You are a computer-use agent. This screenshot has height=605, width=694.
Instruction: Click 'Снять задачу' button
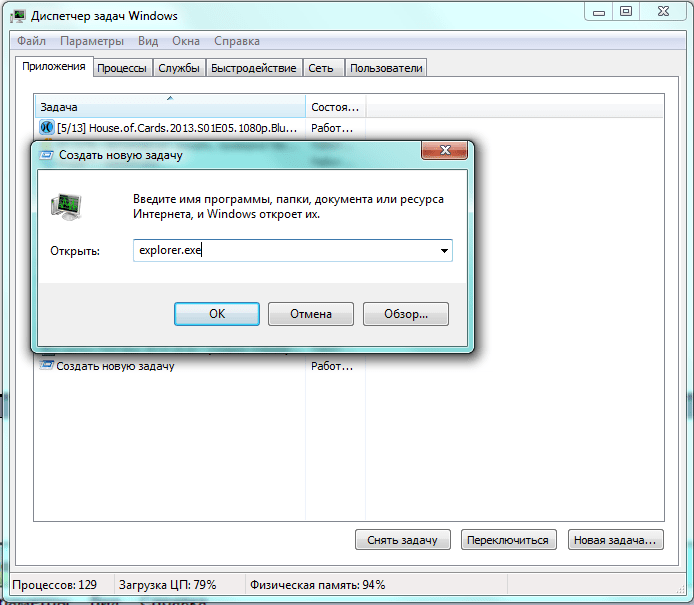(402, 540)
